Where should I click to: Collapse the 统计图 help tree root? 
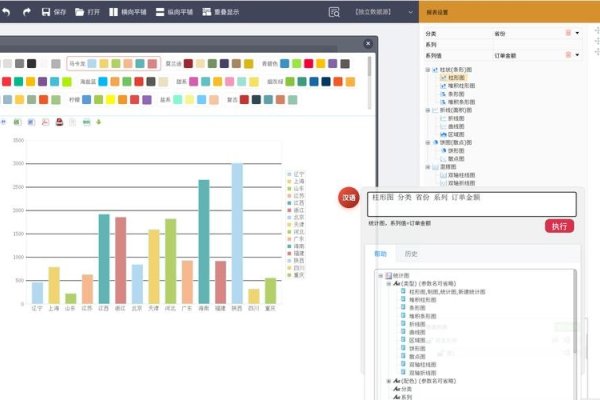380,276
